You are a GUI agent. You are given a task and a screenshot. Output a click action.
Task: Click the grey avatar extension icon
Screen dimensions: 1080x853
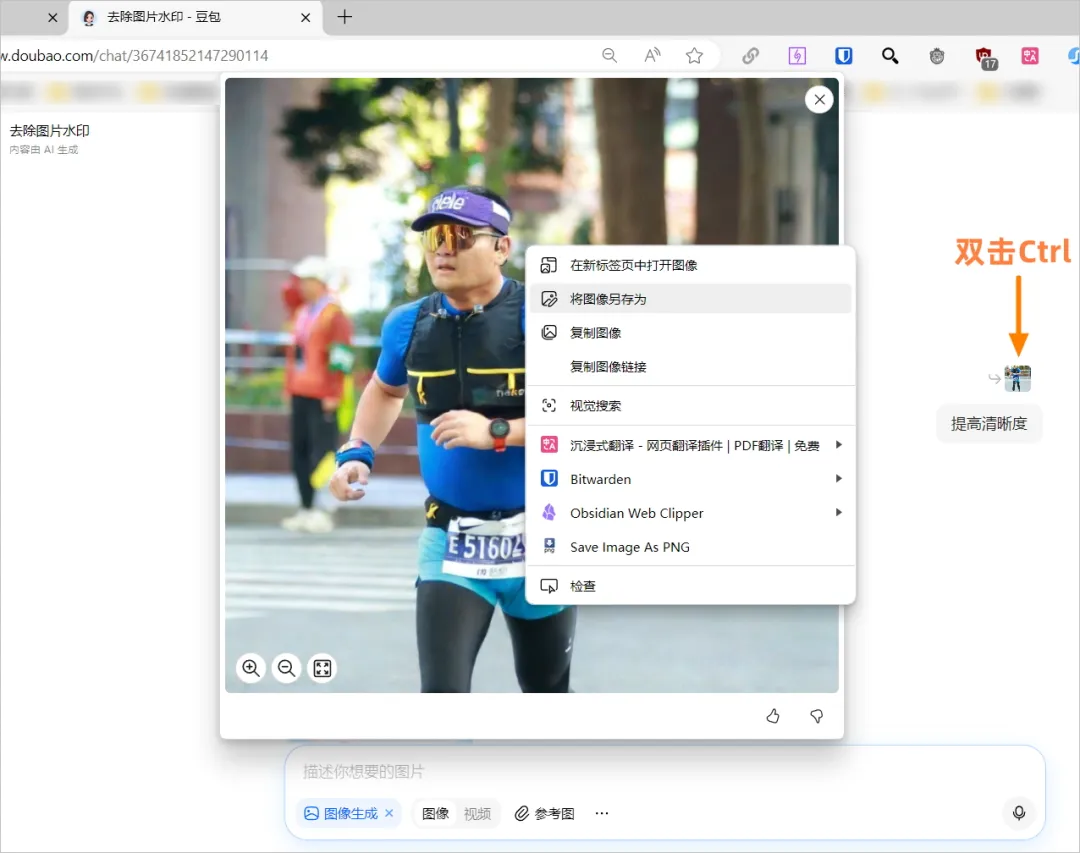pos(937,56)
